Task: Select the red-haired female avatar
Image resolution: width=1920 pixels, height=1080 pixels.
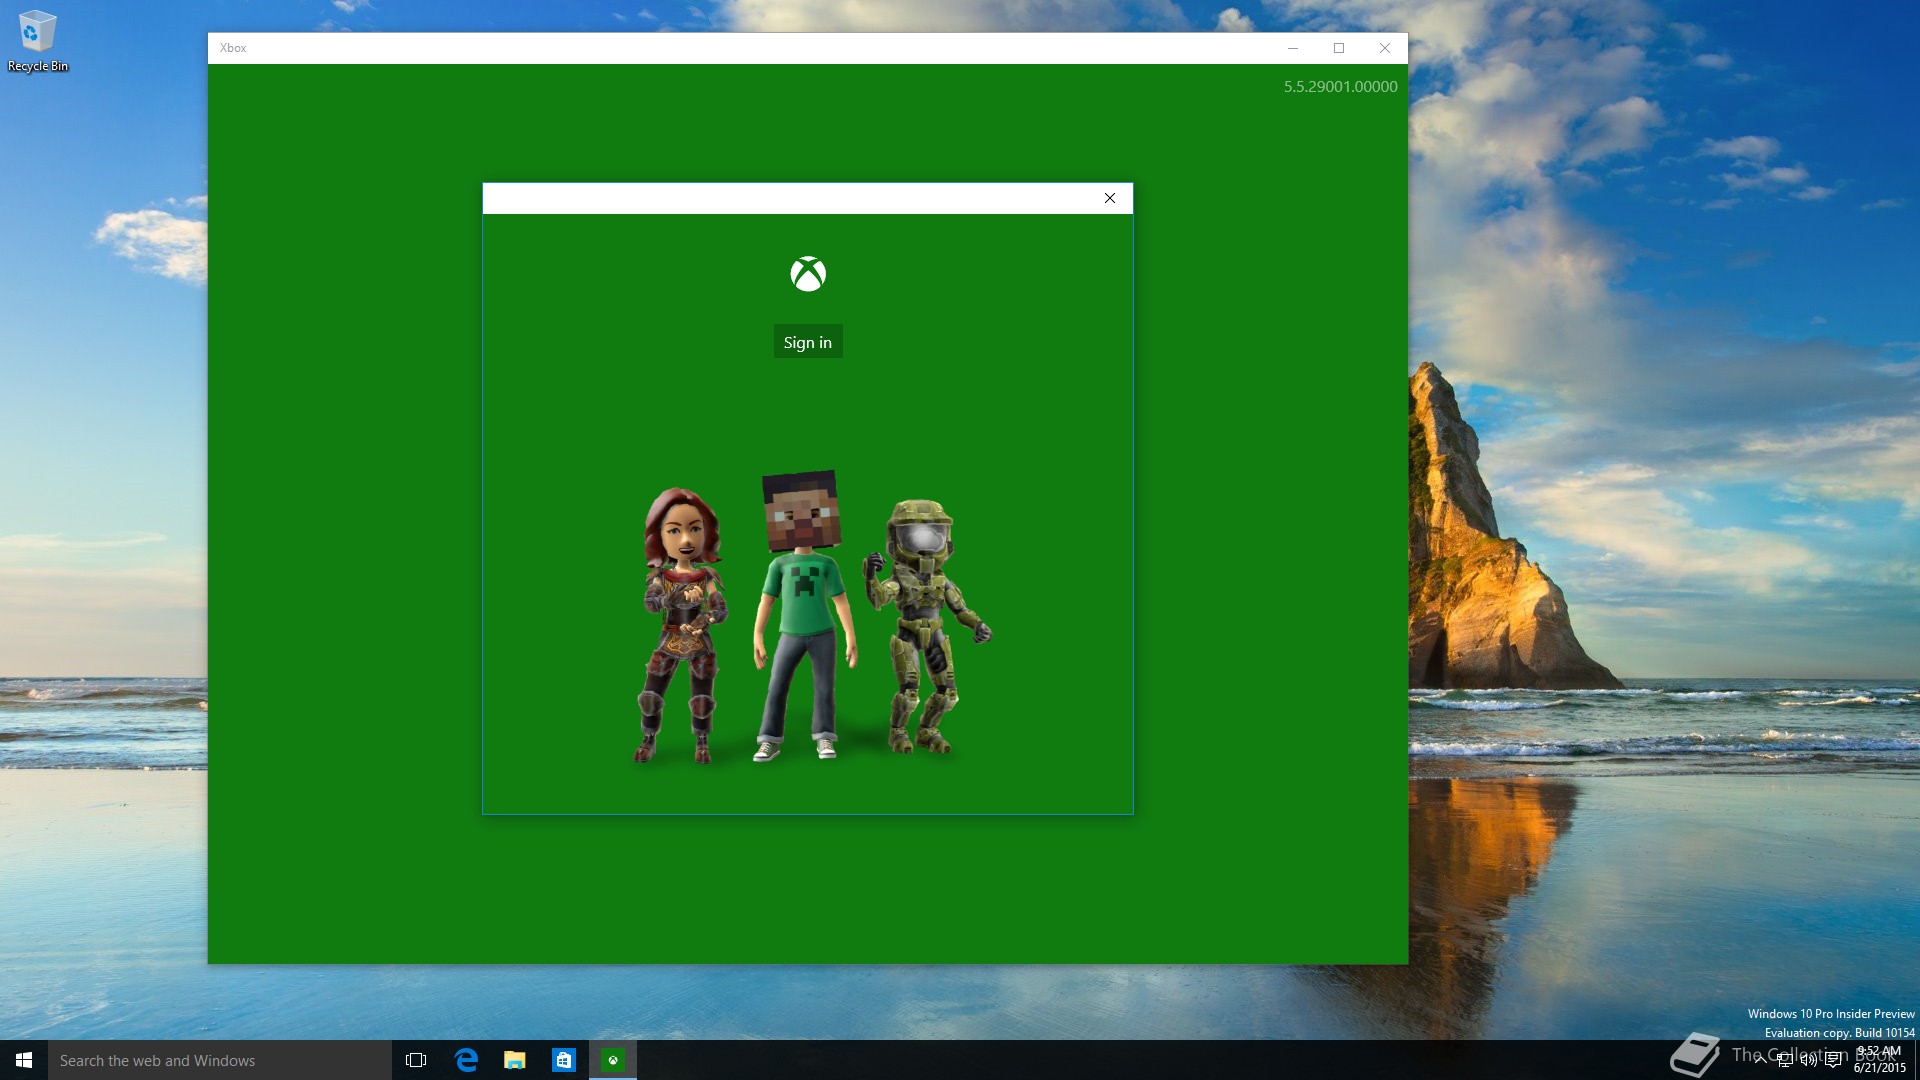Action: tap(682, 625)
